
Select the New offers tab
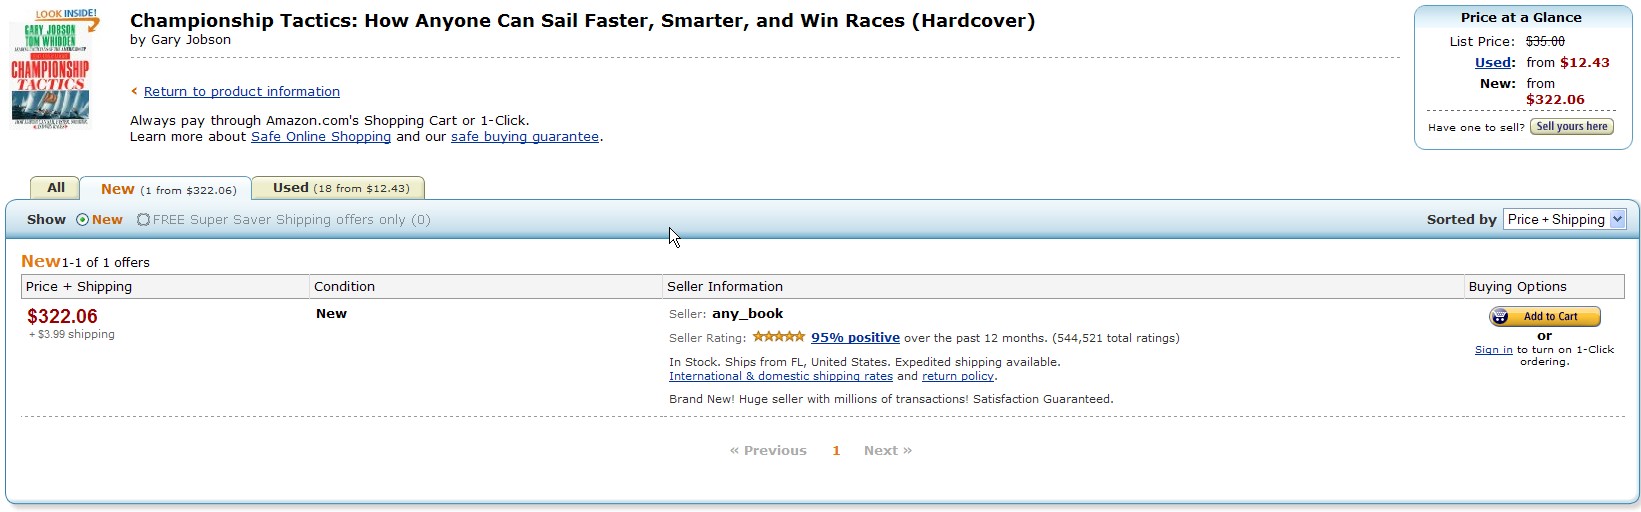coord(167,189)
